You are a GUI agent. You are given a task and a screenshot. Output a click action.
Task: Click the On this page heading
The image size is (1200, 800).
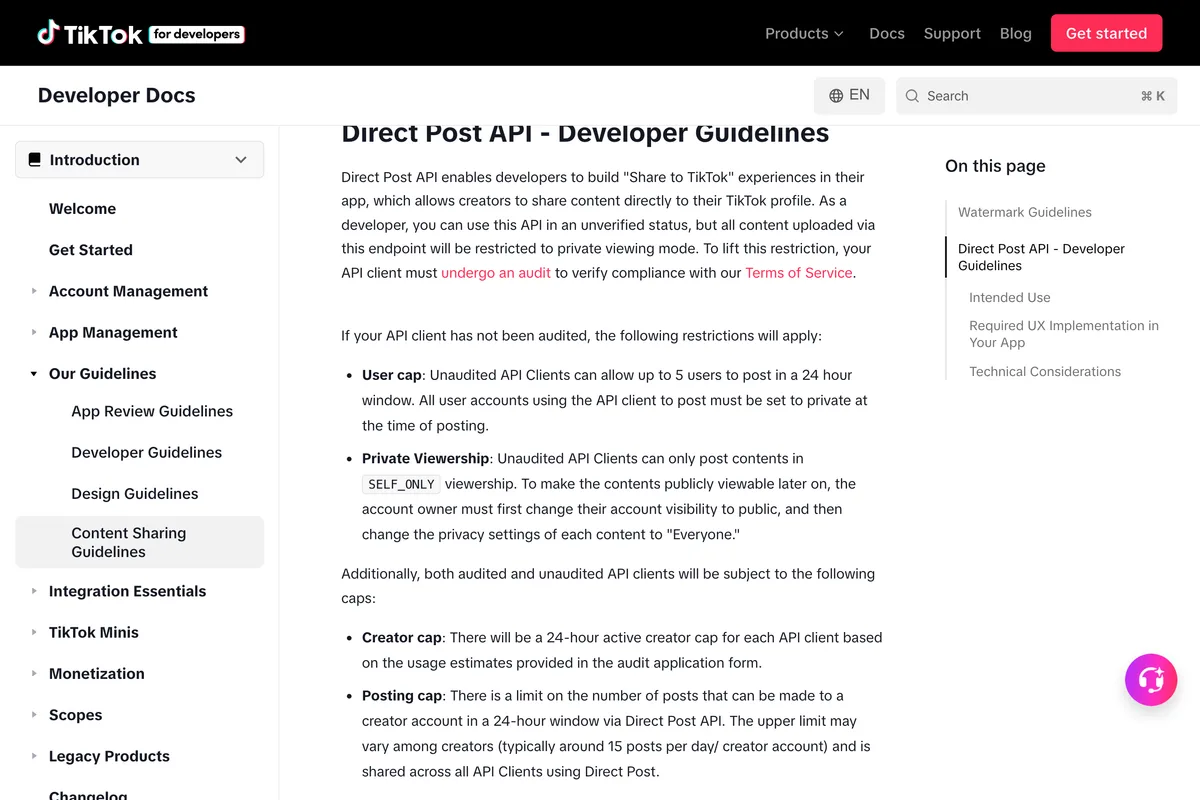995,166
